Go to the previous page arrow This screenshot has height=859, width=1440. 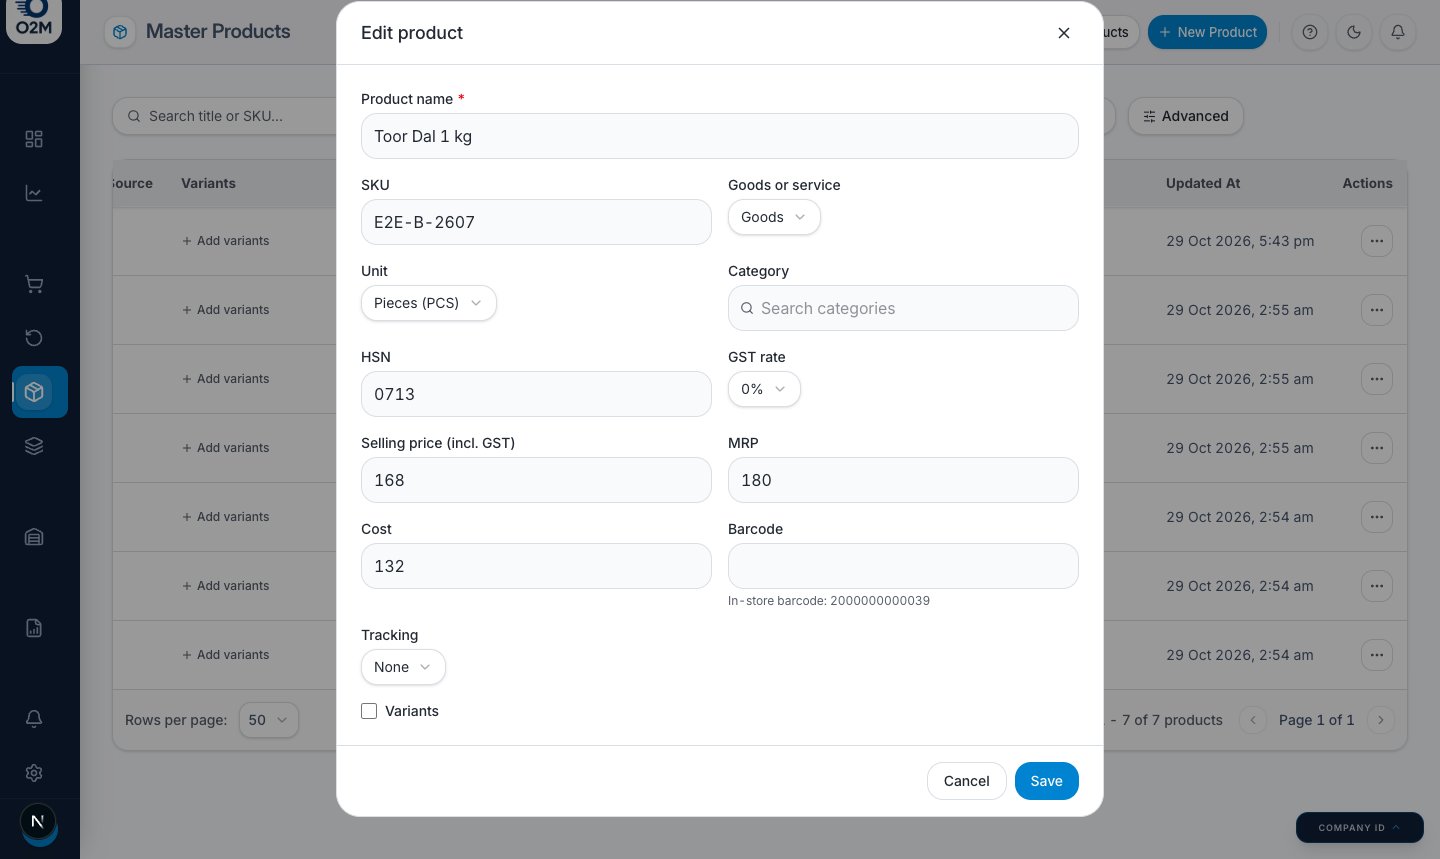coord(1253,720)
